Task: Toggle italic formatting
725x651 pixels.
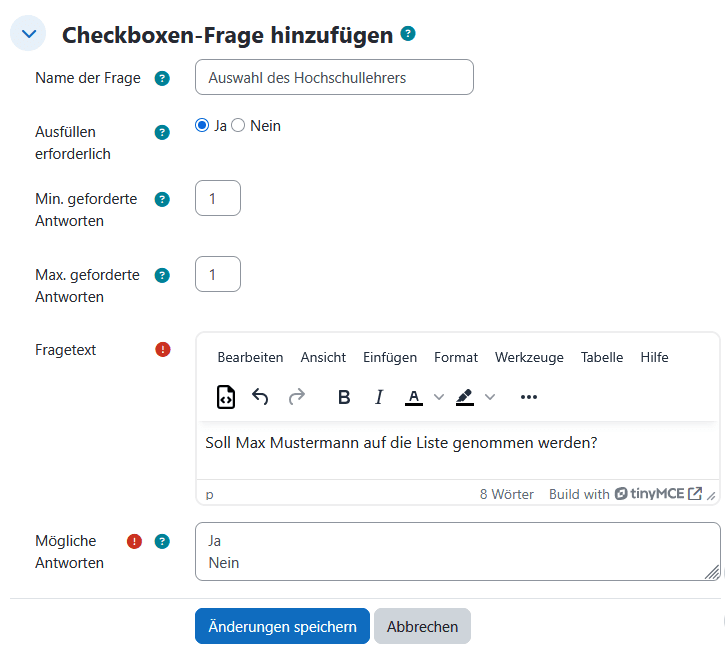Action: click(379, 397)
